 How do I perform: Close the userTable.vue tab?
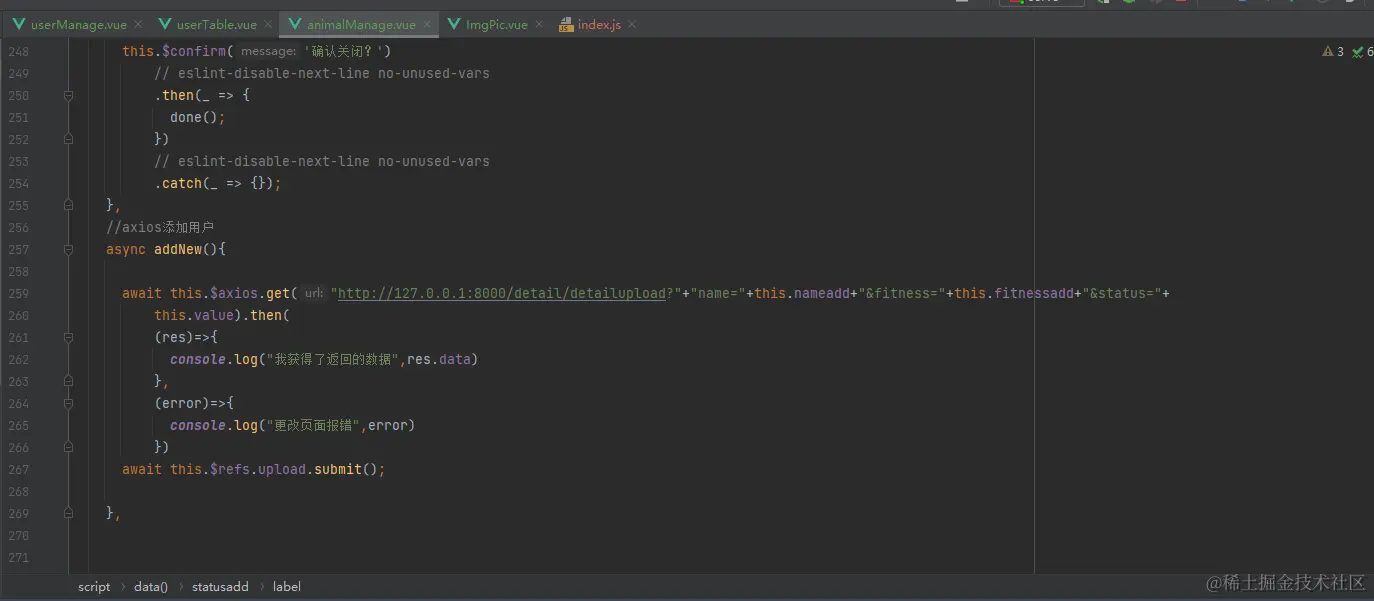[x=267, y=24]
